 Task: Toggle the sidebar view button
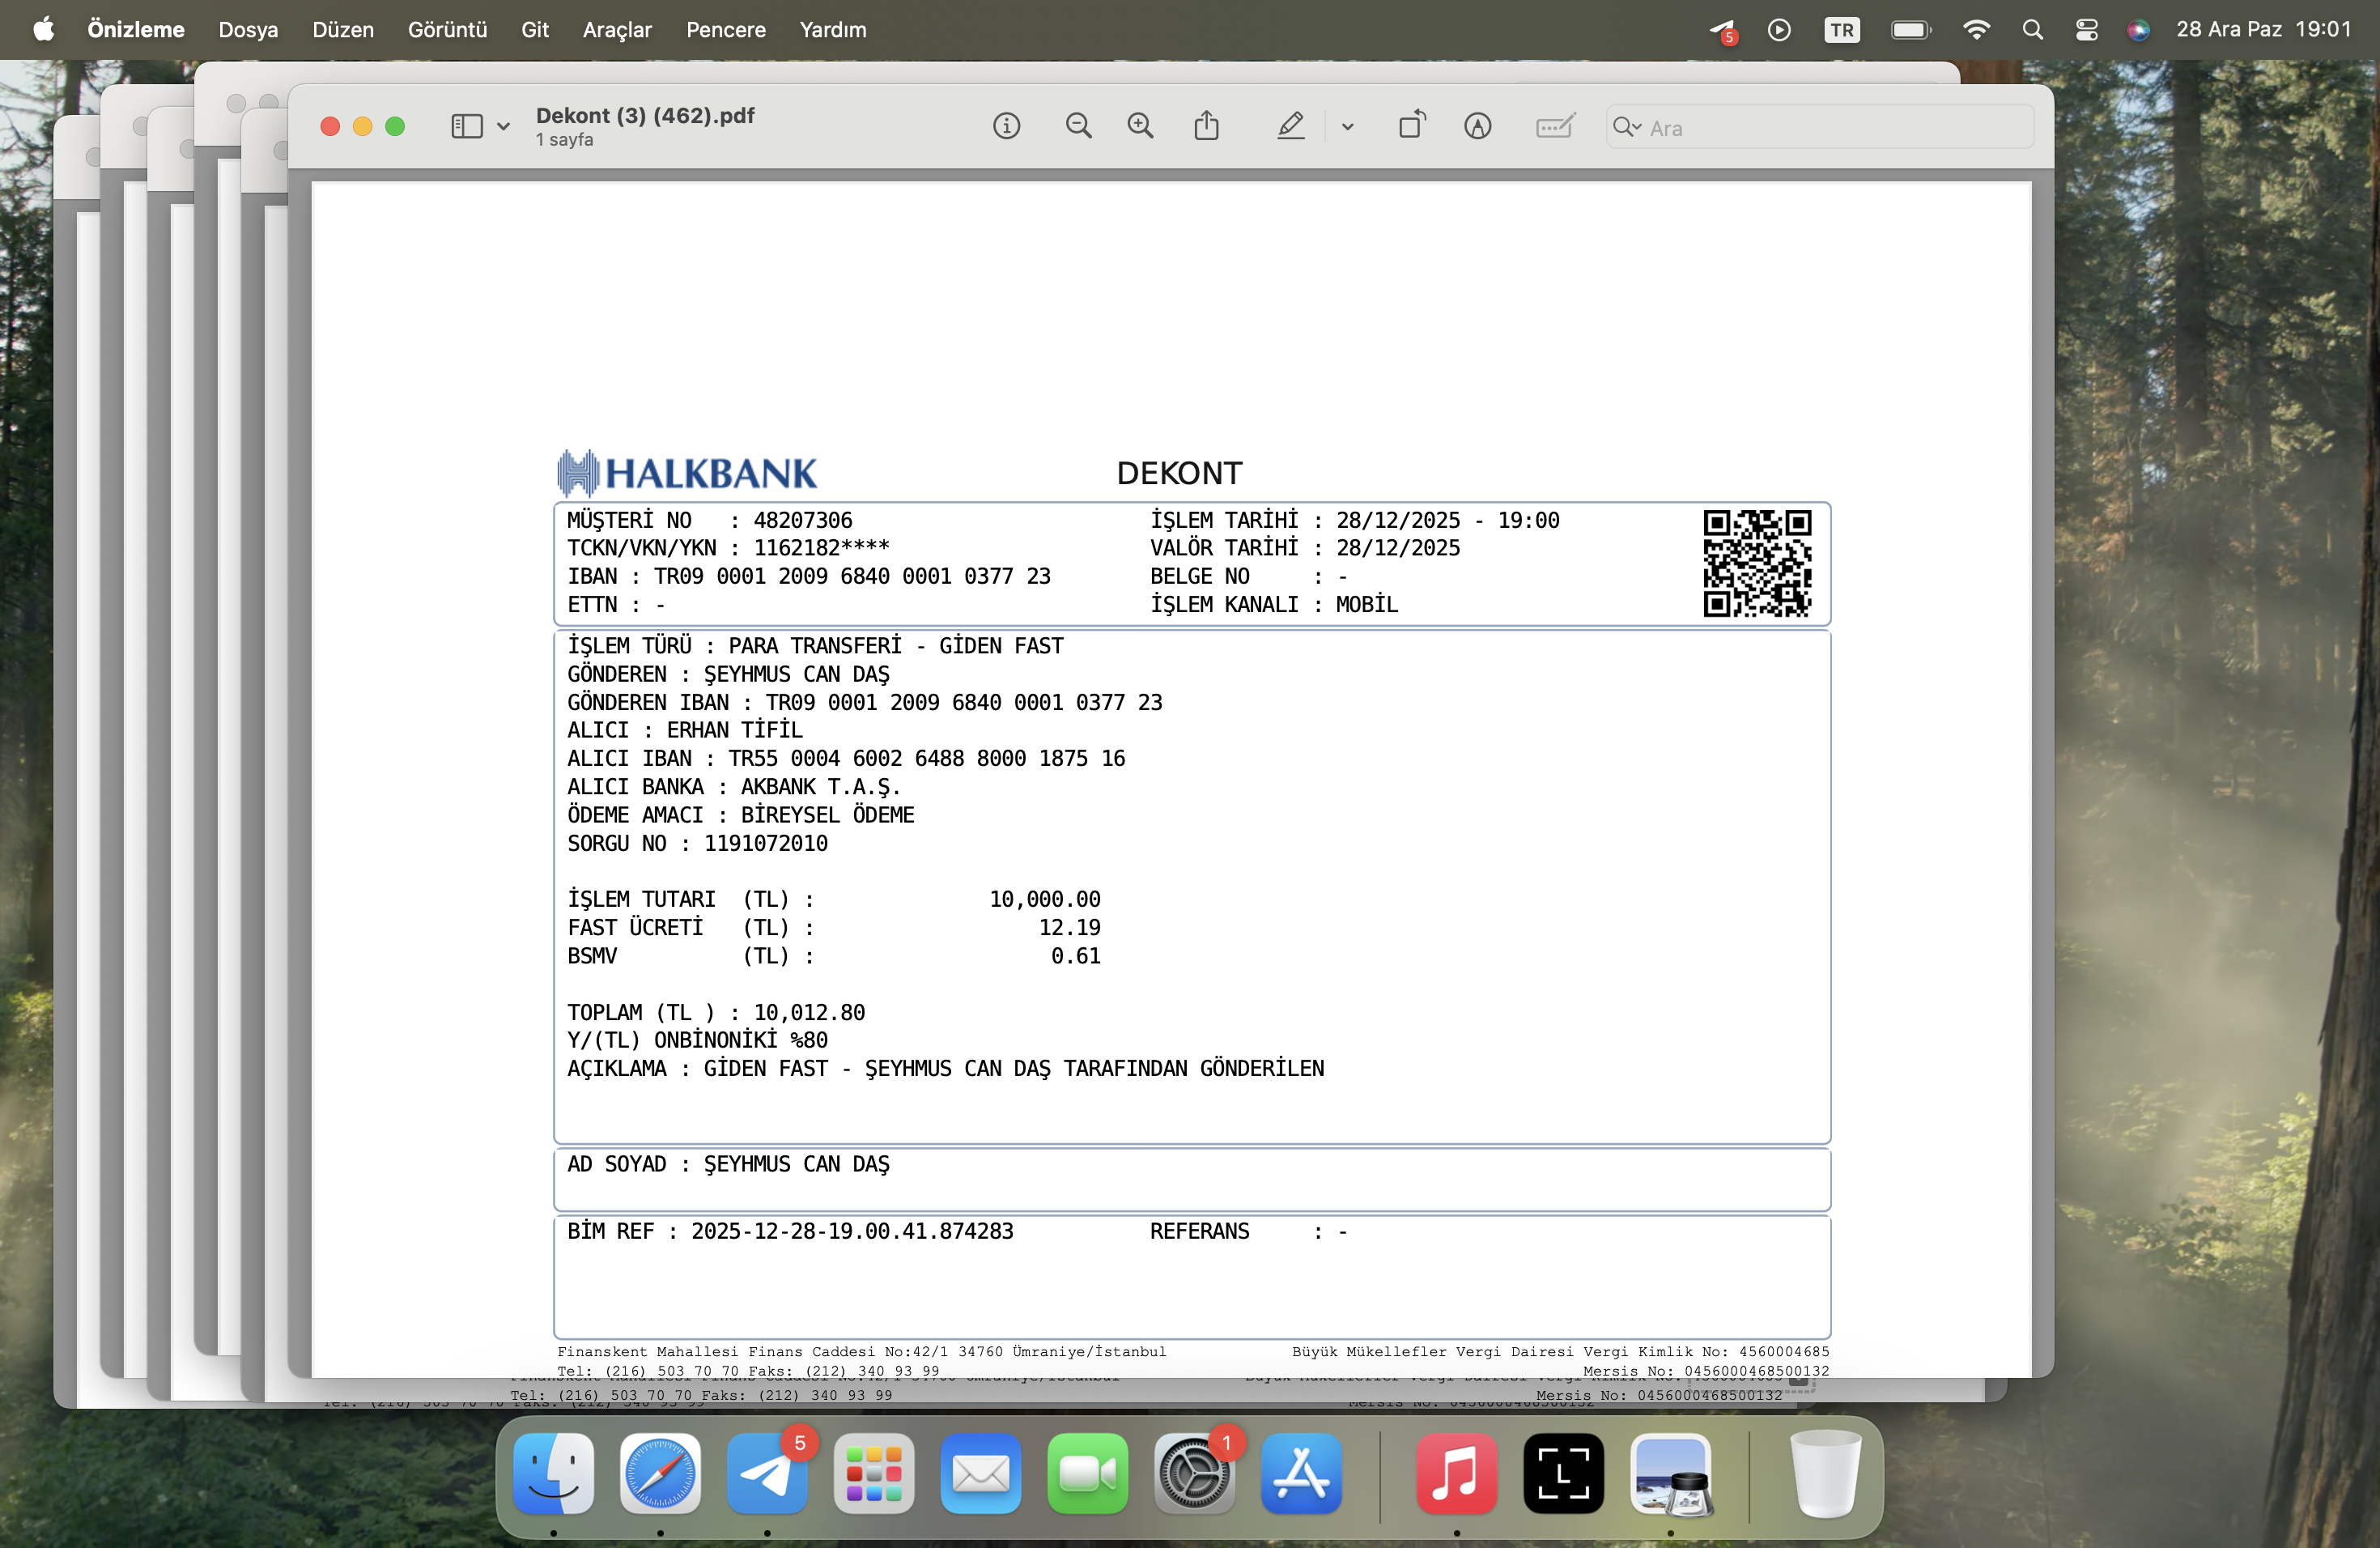(x=467, y=126)
